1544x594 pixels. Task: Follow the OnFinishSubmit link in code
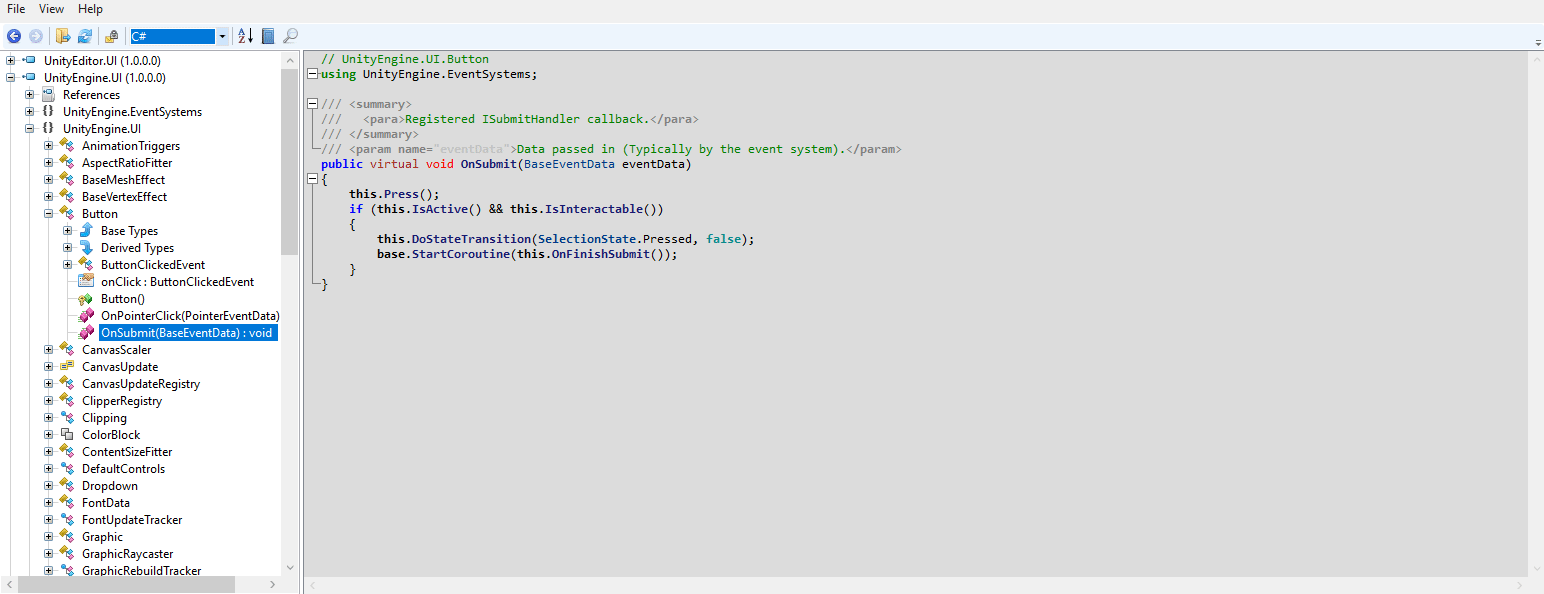(x=600, y=254)
